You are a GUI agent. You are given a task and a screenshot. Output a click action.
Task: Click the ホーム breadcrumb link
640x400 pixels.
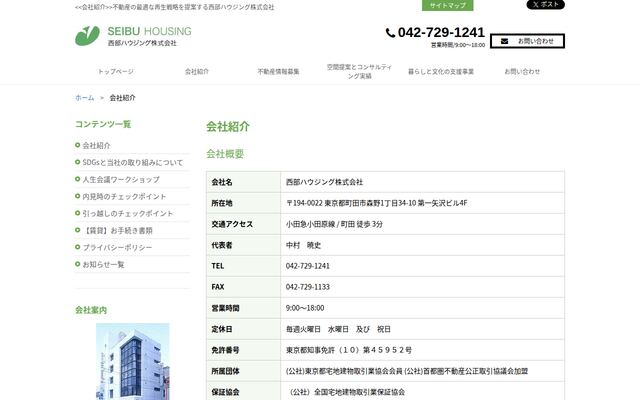point(84,98)
